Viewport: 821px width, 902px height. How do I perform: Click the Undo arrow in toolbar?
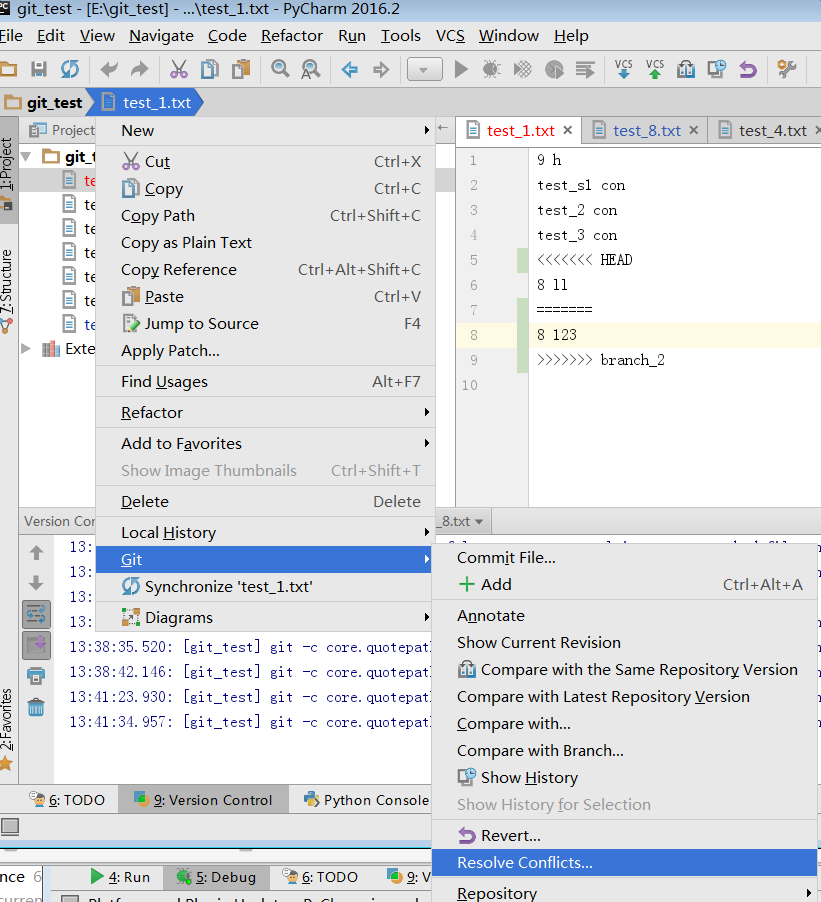point(109,70)
